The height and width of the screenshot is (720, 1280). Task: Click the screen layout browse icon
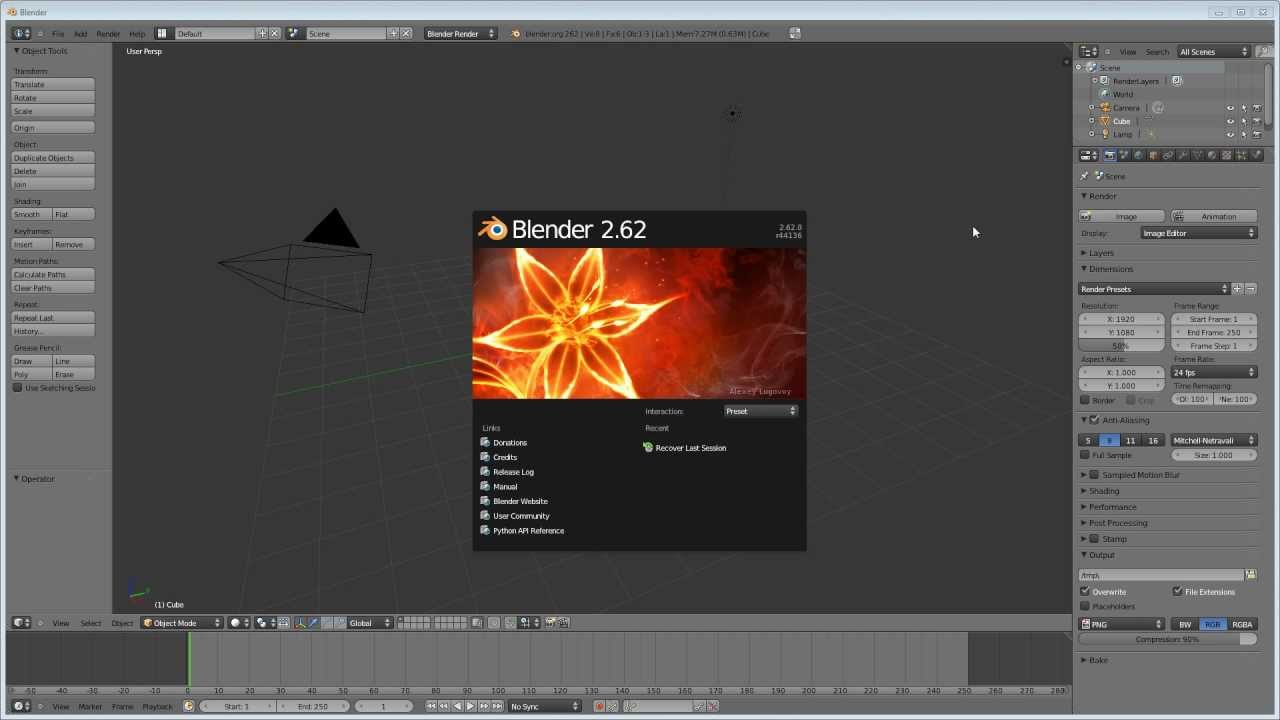tap(162, 33)
